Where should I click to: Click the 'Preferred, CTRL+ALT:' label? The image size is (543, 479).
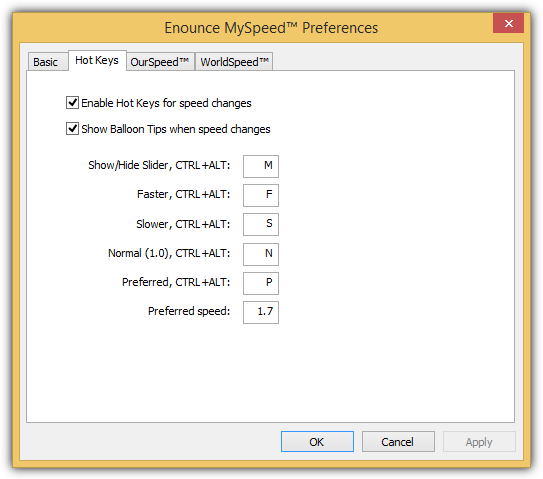pos(176,282)
